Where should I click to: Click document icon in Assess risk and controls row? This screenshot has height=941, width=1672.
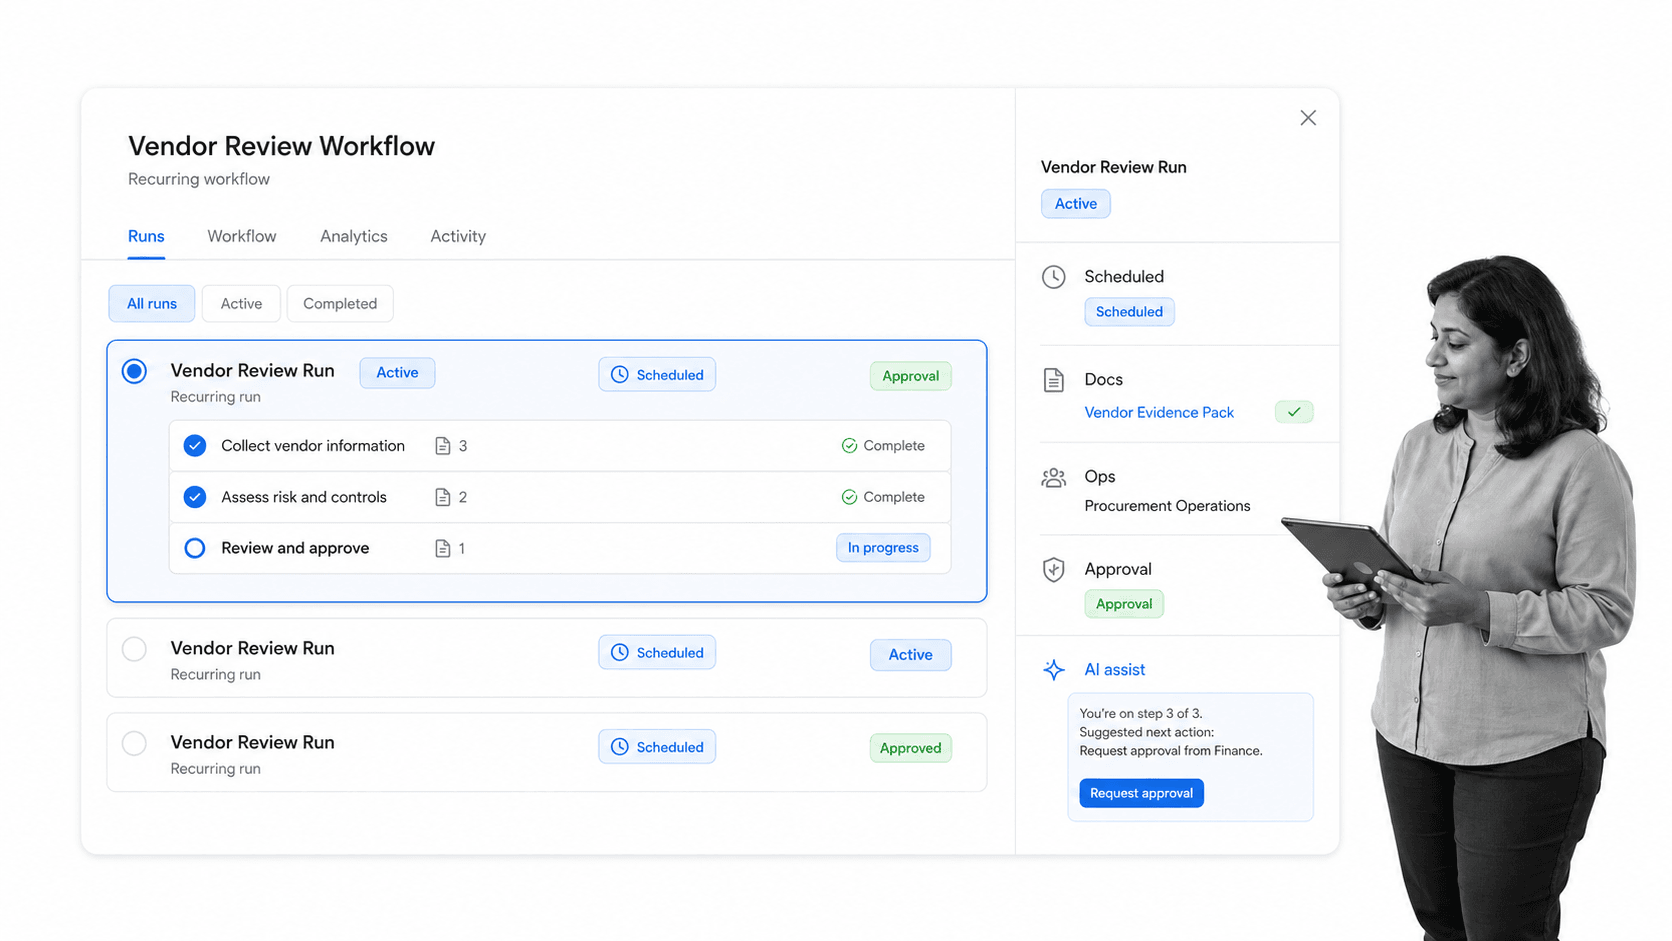click(x=443, y=497)
